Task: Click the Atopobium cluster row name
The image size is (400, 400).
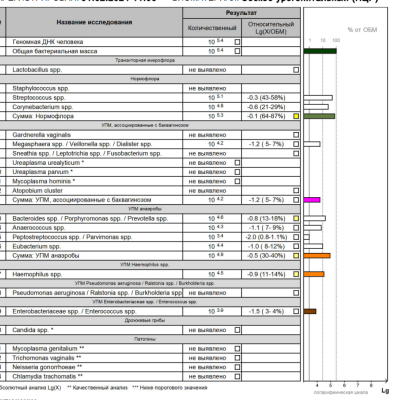Action: (37, 191)
